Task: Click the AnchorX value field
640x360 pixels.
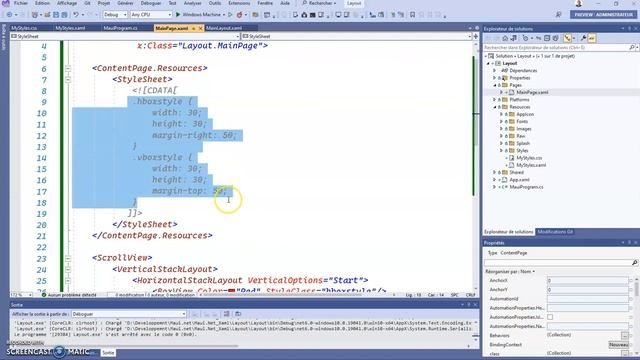Action: 587,280
